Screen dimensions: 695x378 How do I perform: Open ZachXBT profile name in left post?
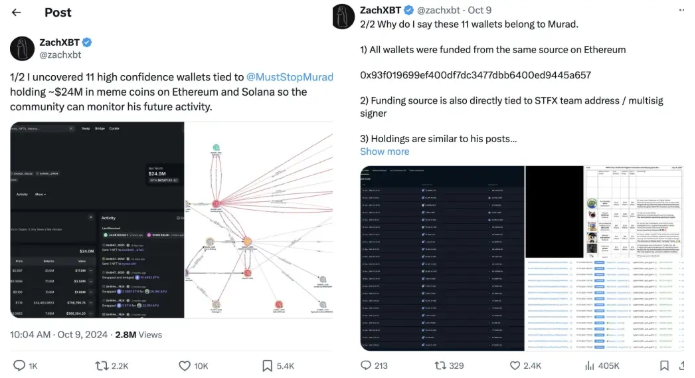(59, 43)
